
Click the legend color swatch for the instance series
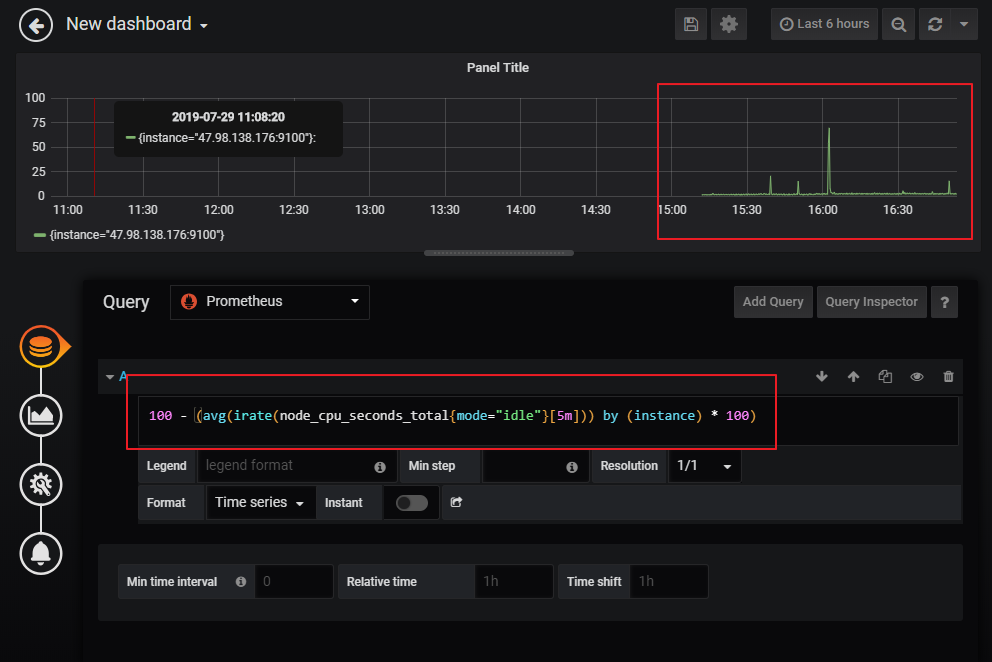39,235
